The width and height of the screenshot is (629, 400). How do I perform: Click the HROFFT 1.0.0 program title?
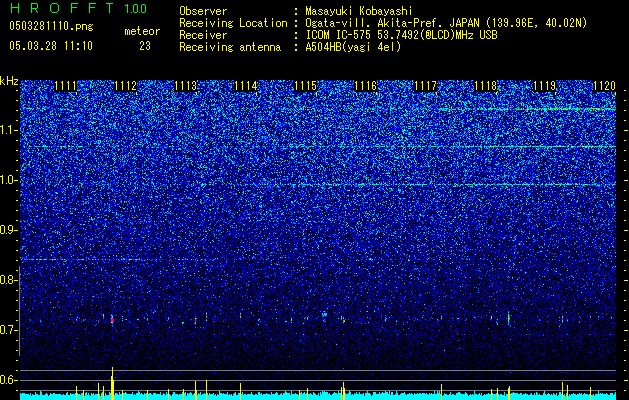(78, 8)
